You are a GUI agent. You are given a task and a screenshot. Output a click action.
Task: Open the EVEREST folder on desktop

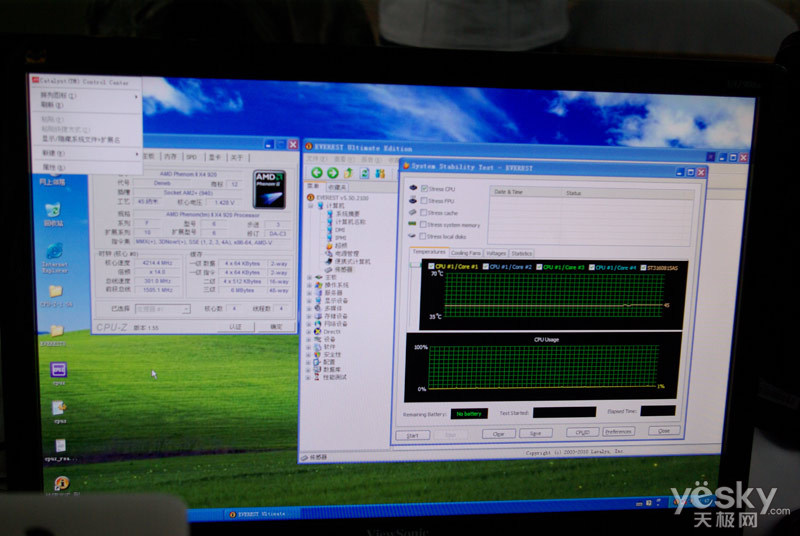pyautogui.click(x=54, y=335)
